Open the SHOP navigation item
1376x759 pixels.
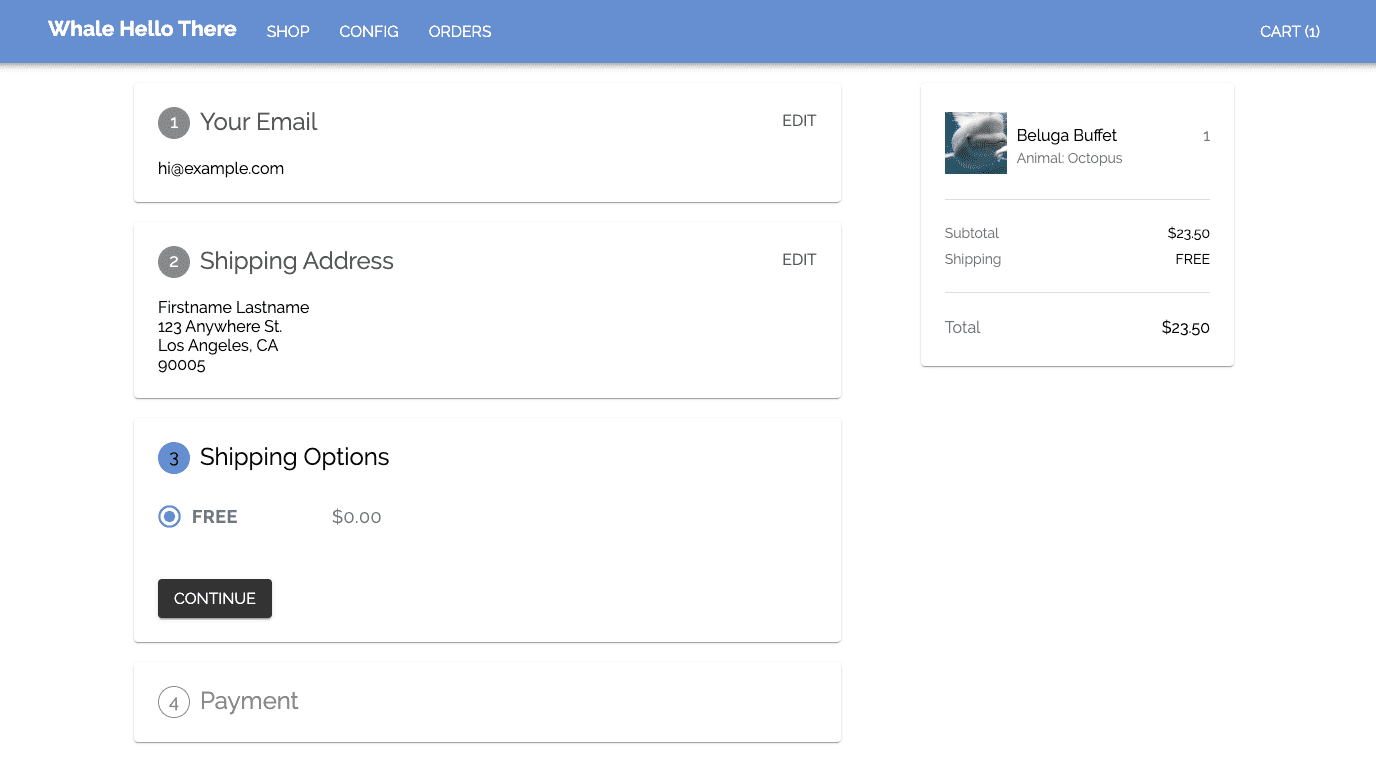(288, 32)
